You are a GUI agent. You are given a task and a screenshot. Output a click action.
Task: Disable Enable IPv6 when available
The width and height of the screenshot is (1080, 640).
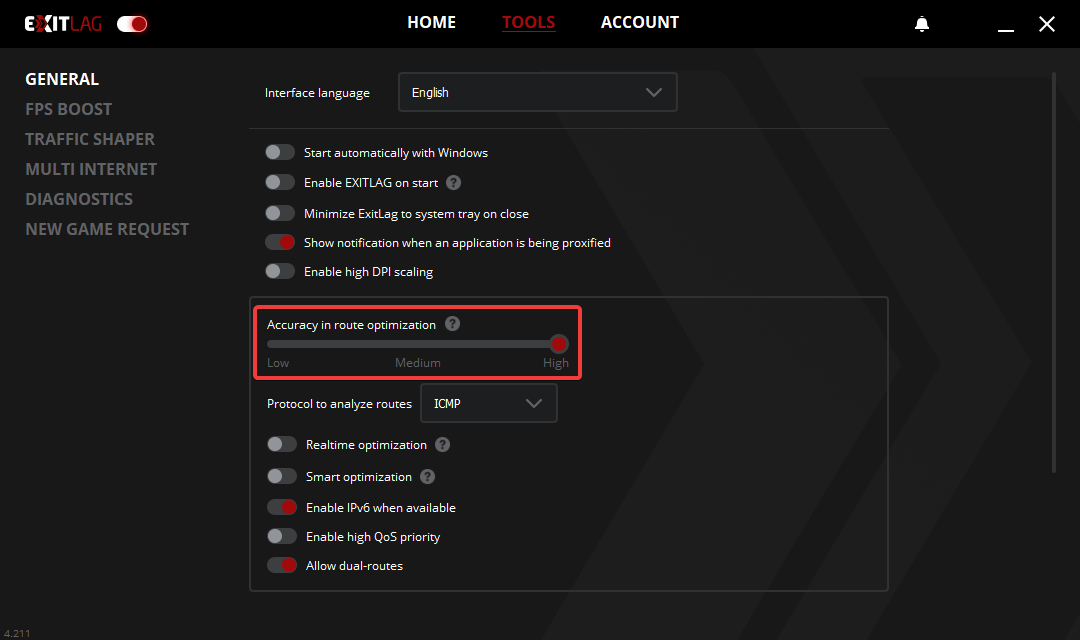point(282,507)
